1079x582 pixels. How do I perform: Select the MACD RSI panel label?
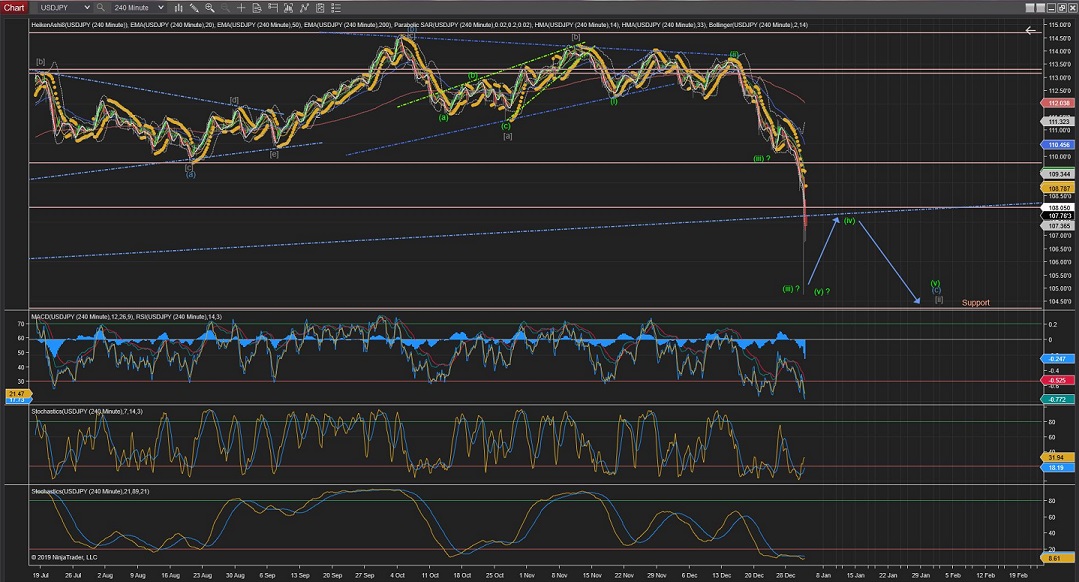point(127,316)
